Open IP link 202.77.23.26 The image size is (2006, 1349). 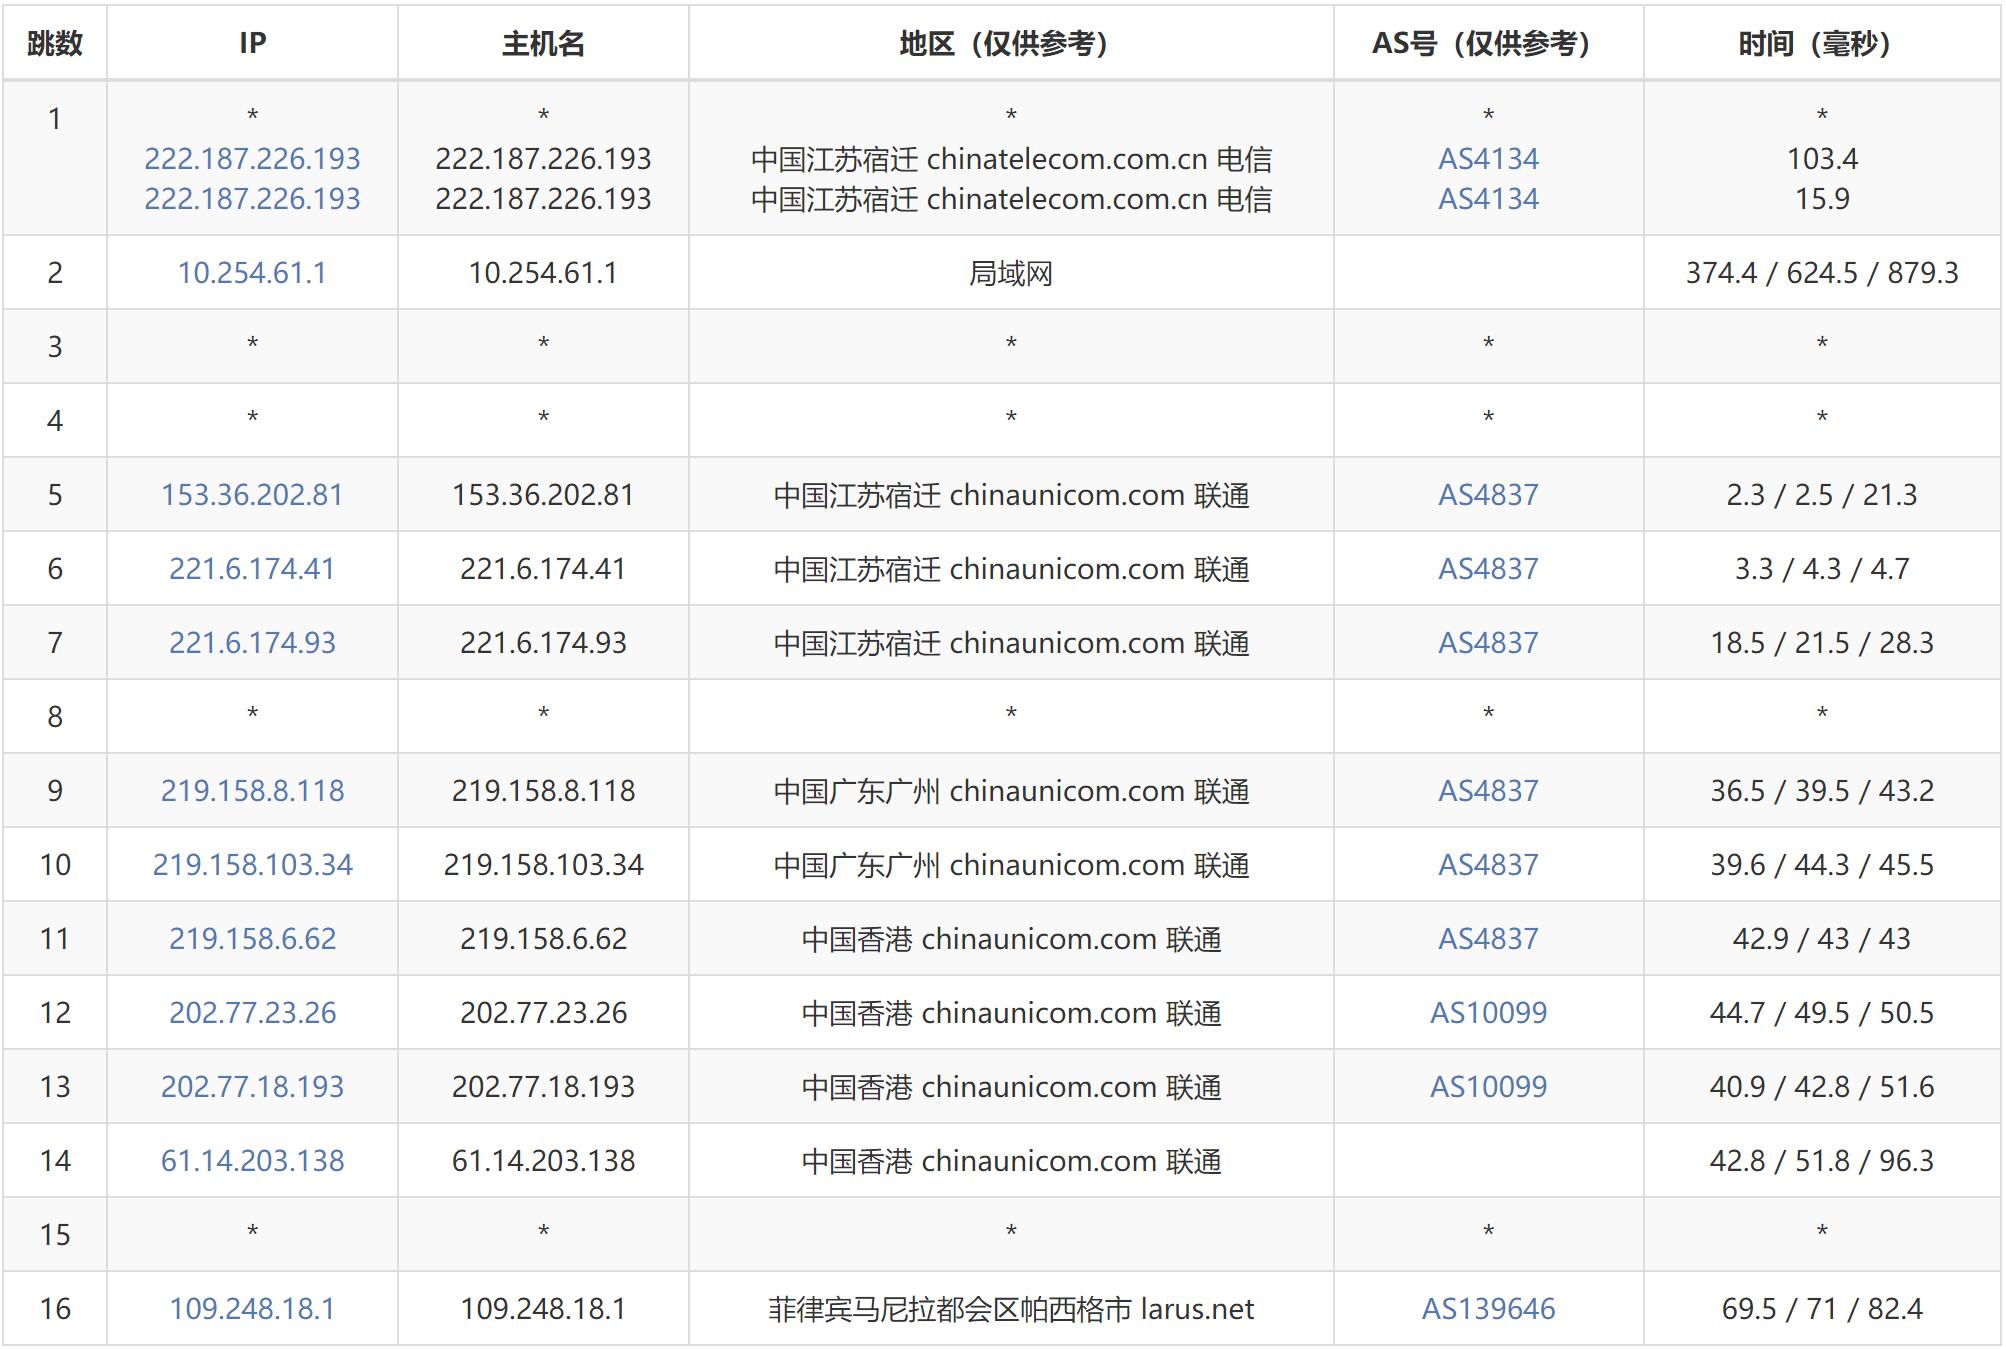point(252,1013)
